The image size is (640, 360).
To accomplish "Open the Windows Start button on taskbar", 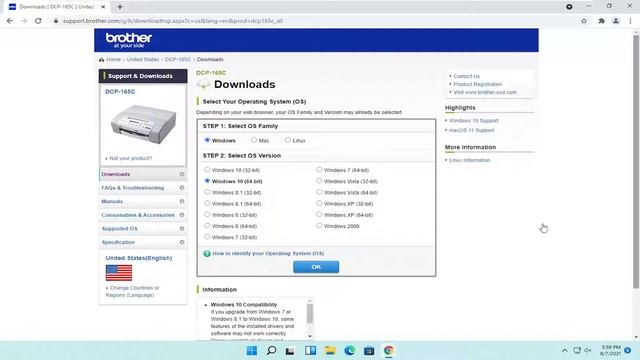I will 252,351.
